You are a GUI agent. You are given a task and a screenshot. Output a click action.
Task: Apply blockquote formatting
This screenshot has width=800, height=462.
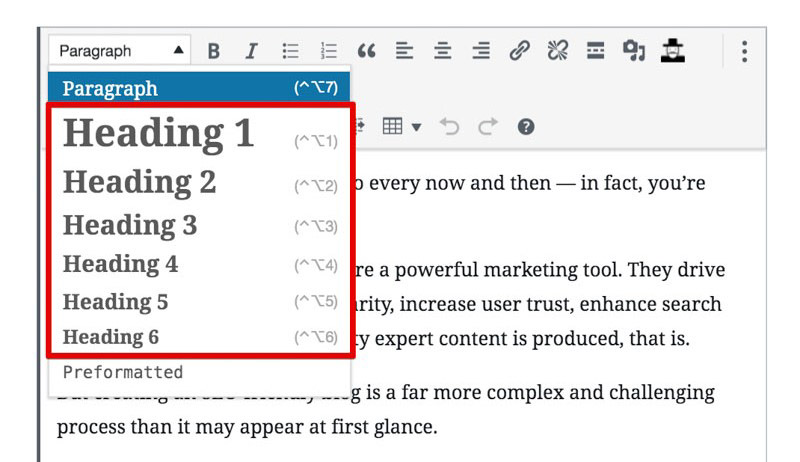[367, 51]
